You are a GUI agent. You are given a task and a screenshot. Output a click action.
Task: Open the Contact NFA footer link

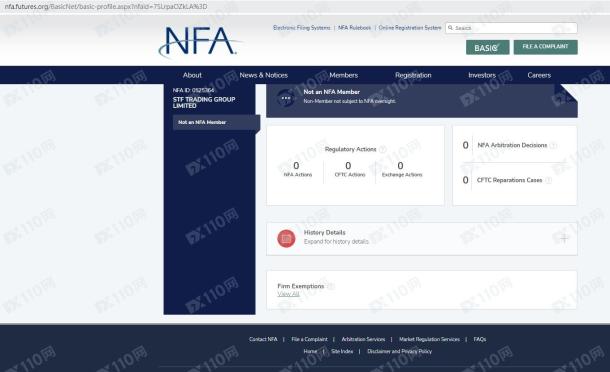coord(263,339)
